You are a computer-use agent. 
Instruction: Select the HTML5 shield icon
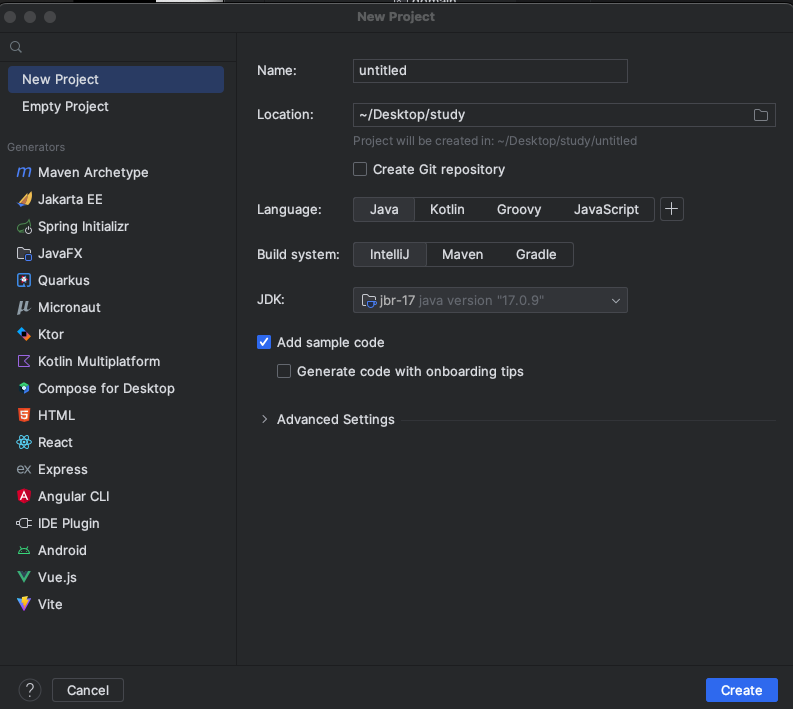tap(24, 415)
